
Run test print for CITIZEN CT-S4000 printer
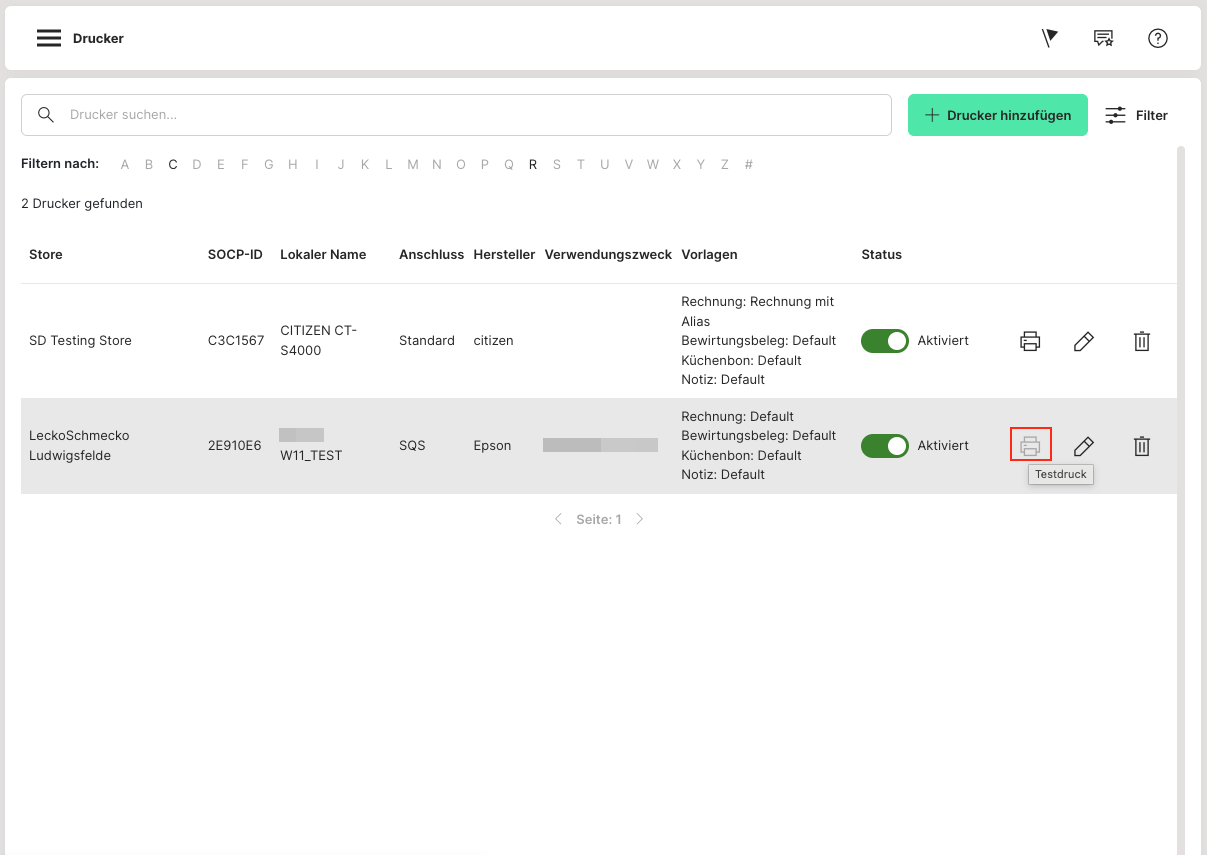(1030, 341)
